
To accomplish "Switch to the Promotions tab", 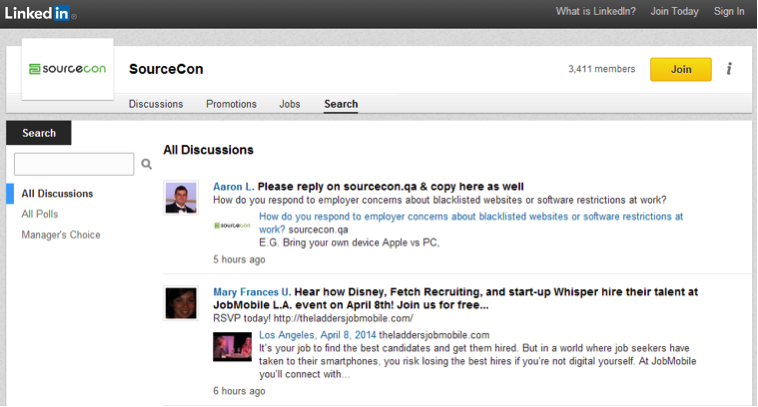I will [x=231, y=104].
